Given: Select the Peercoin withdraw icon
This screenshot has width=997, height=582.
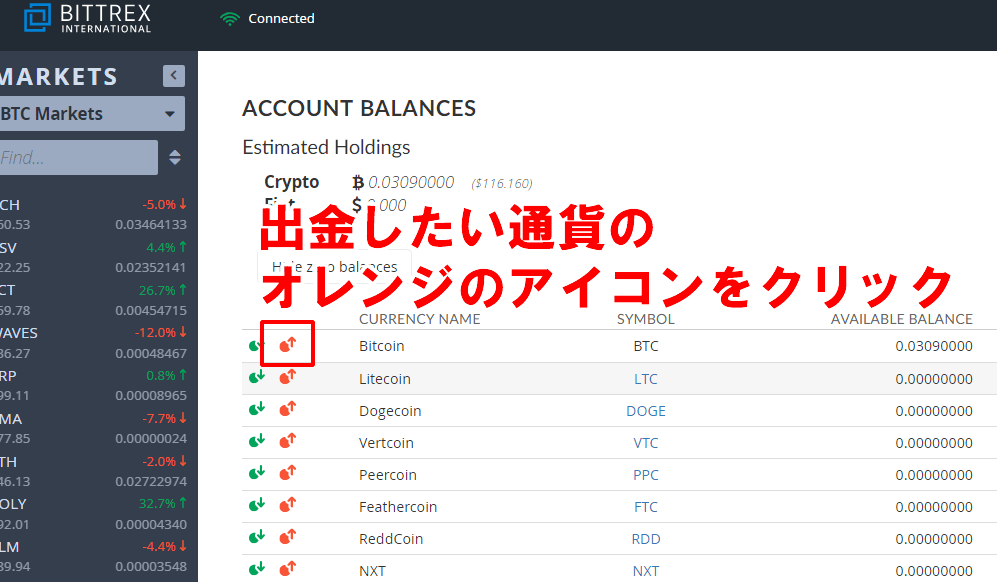Looking at the screenshot, I should click(288, 473).
